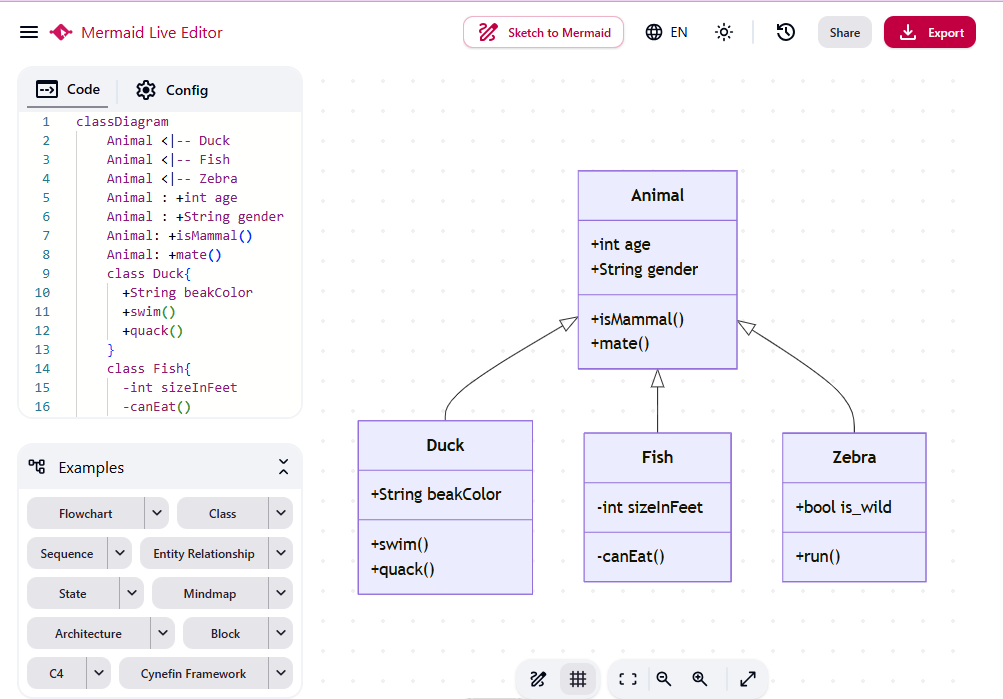Image resolution: width=1003 pixels, height=699 pixels.
Task: Click '-int sizeInFeet' in Fish box
Action: (x=649, y=507)
